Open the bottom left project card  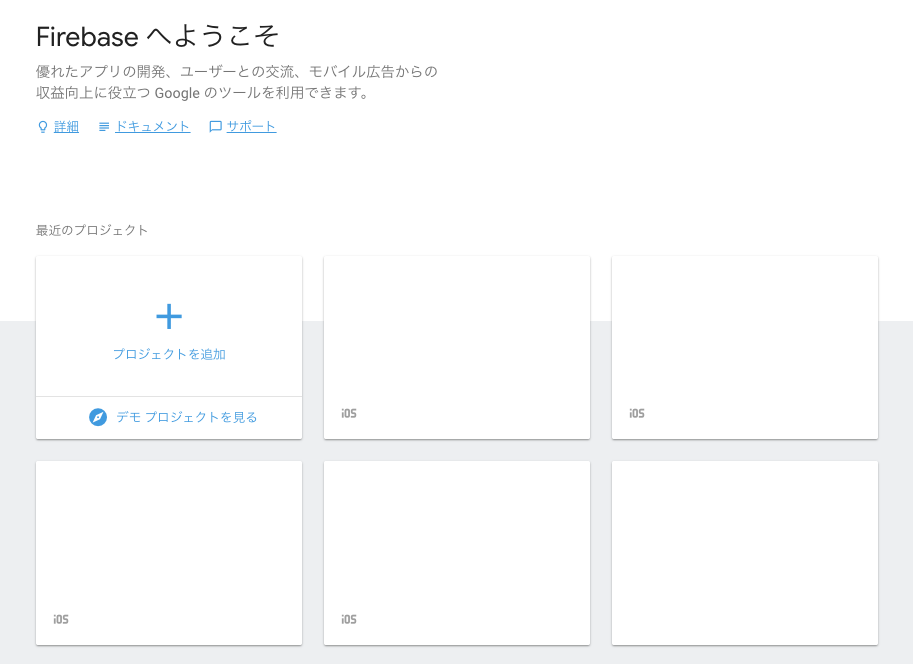168,552
